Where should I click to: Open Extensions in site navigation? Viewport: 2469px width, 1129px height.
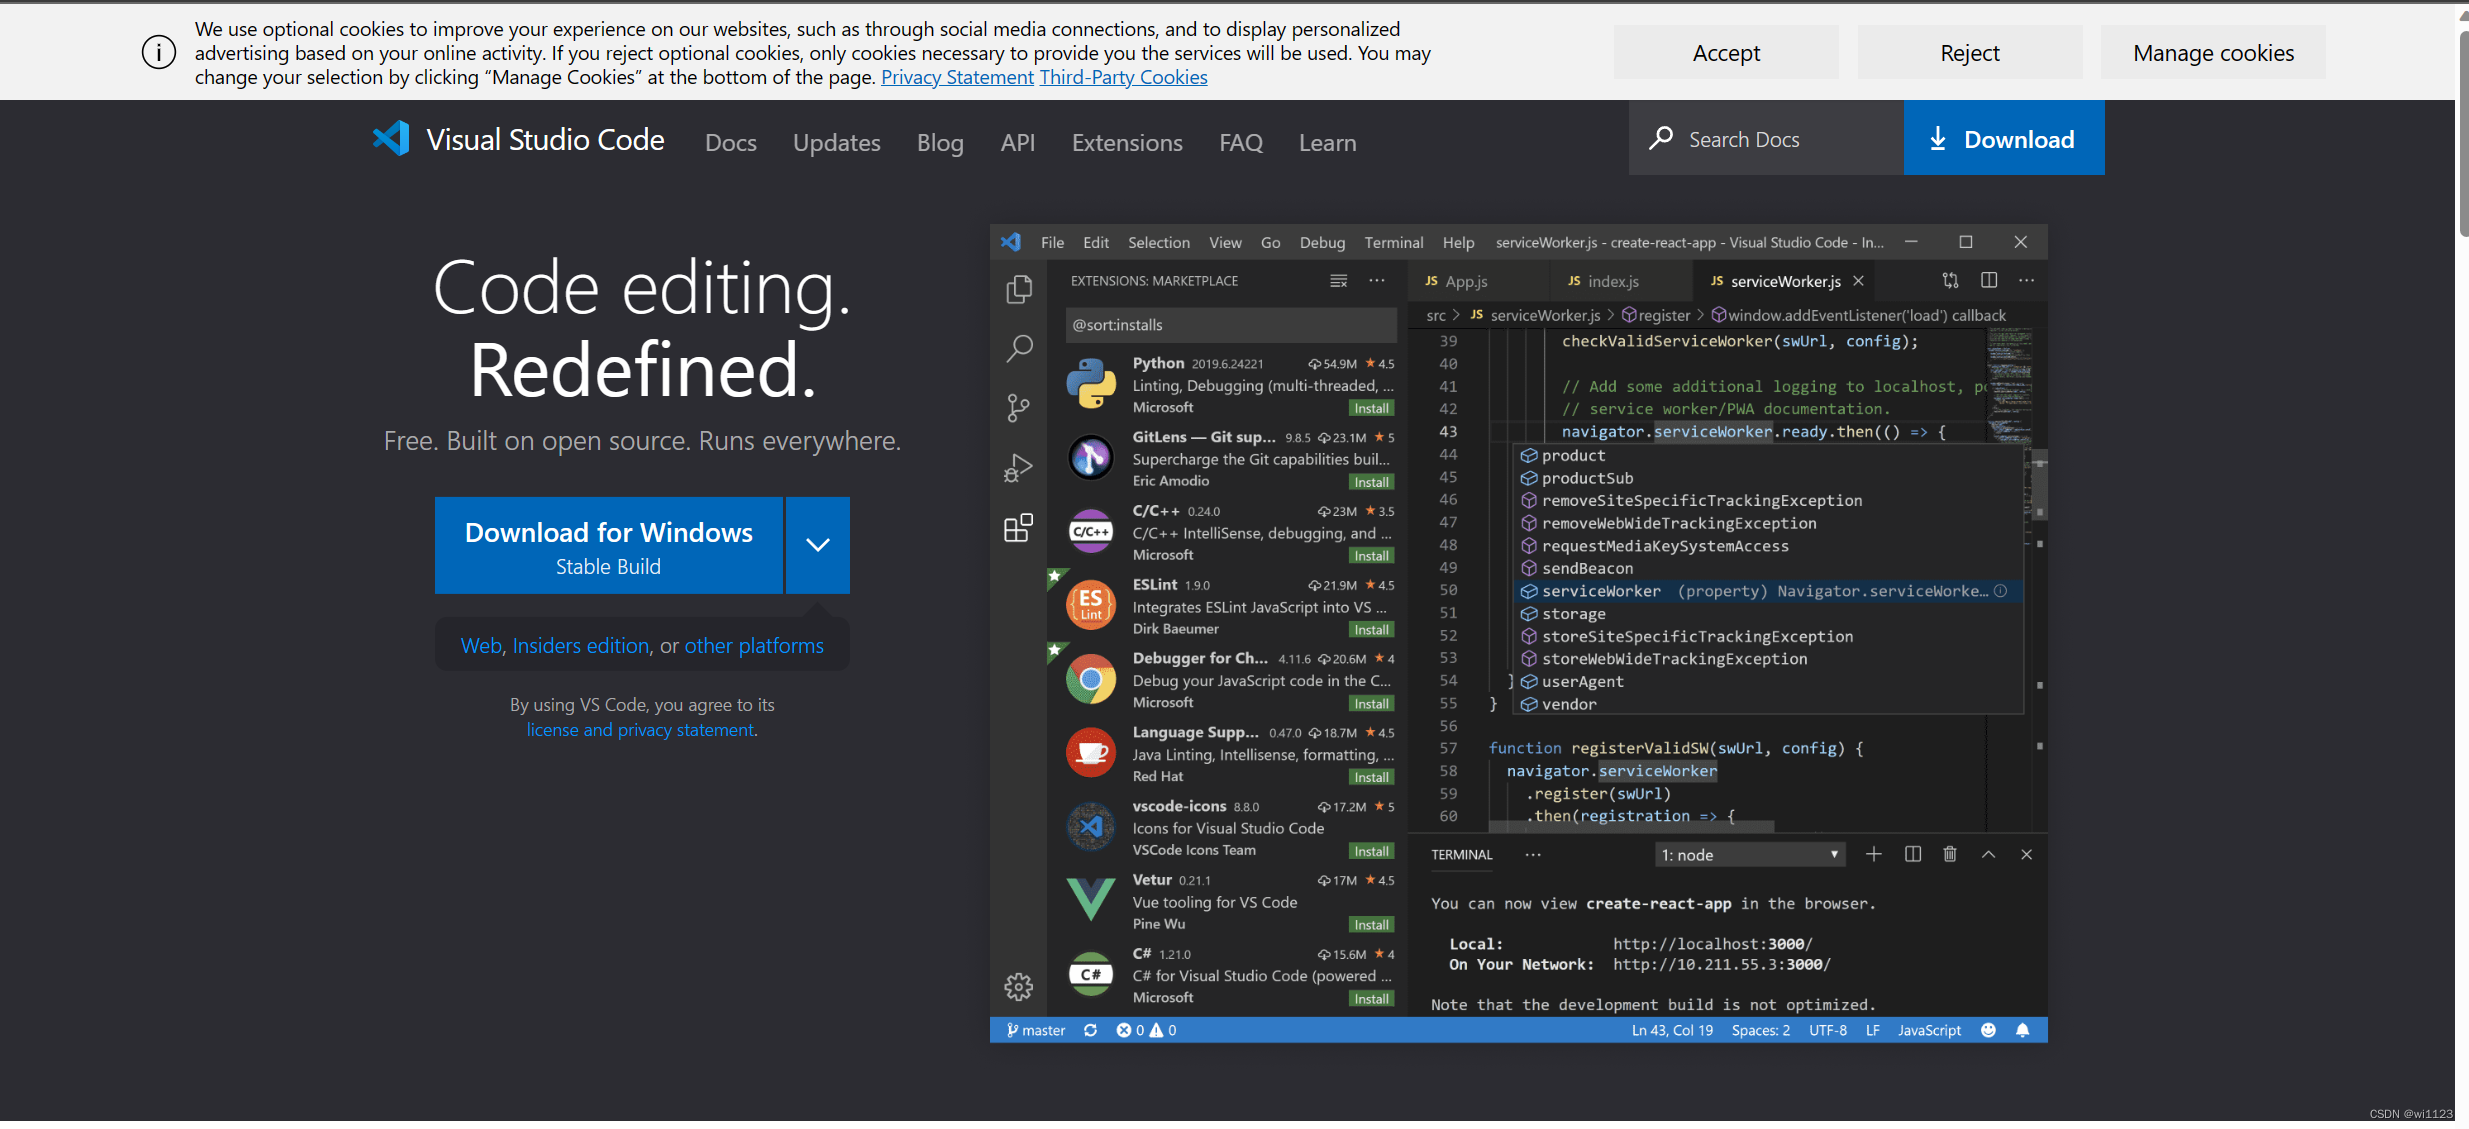[x=1127, y=143]
